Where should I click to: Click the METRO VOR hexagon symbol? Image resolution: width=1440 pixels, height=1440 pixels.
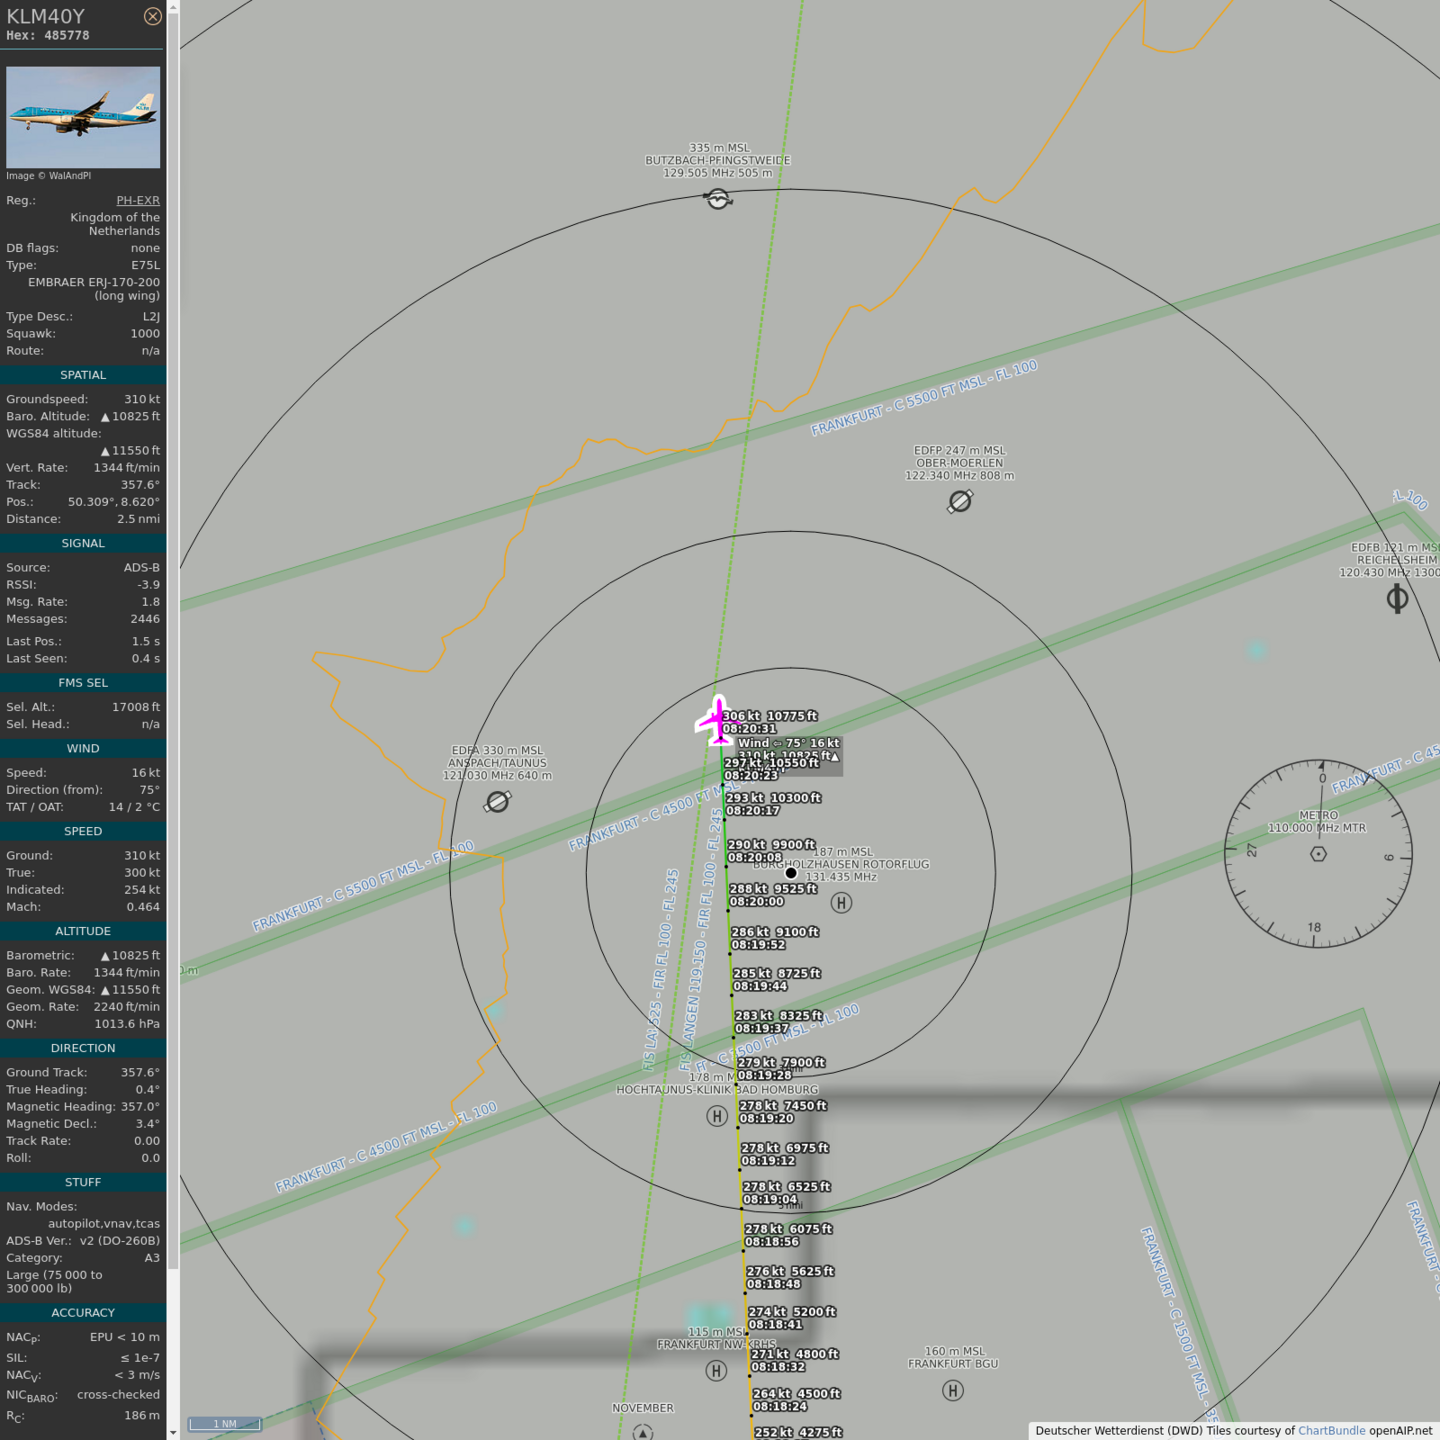click(x=1318, y=853)
